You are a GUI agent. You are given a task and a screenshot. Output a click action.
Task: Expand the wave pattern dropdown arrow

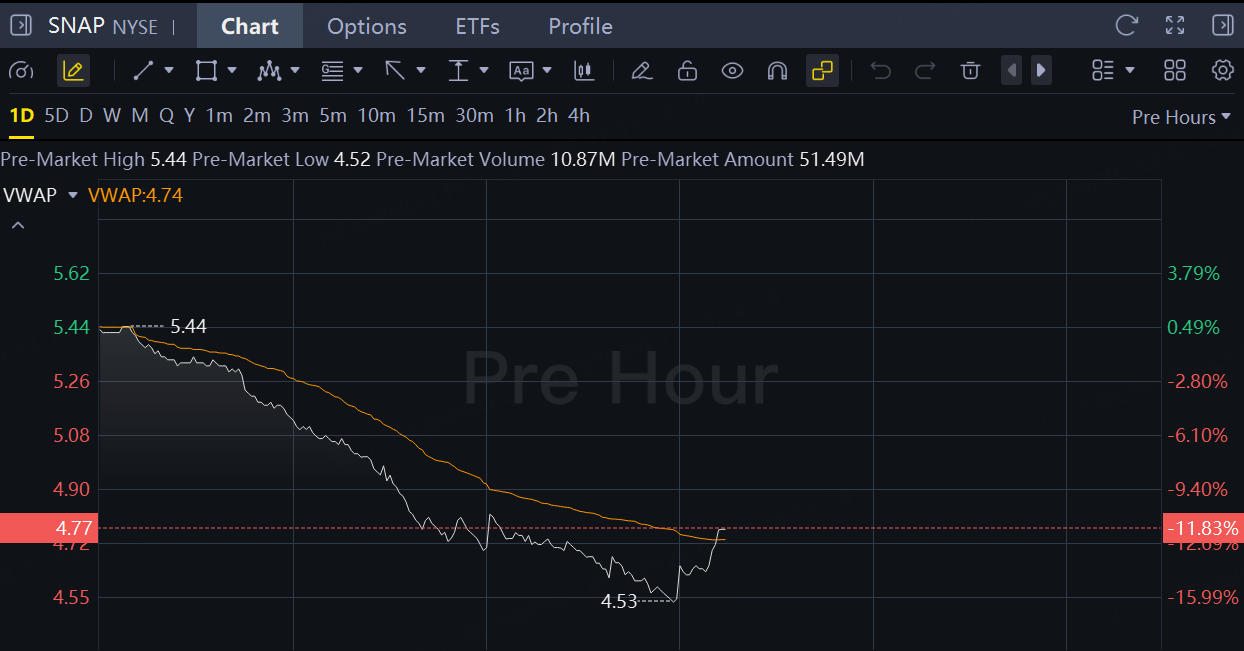tap(295, 70)
